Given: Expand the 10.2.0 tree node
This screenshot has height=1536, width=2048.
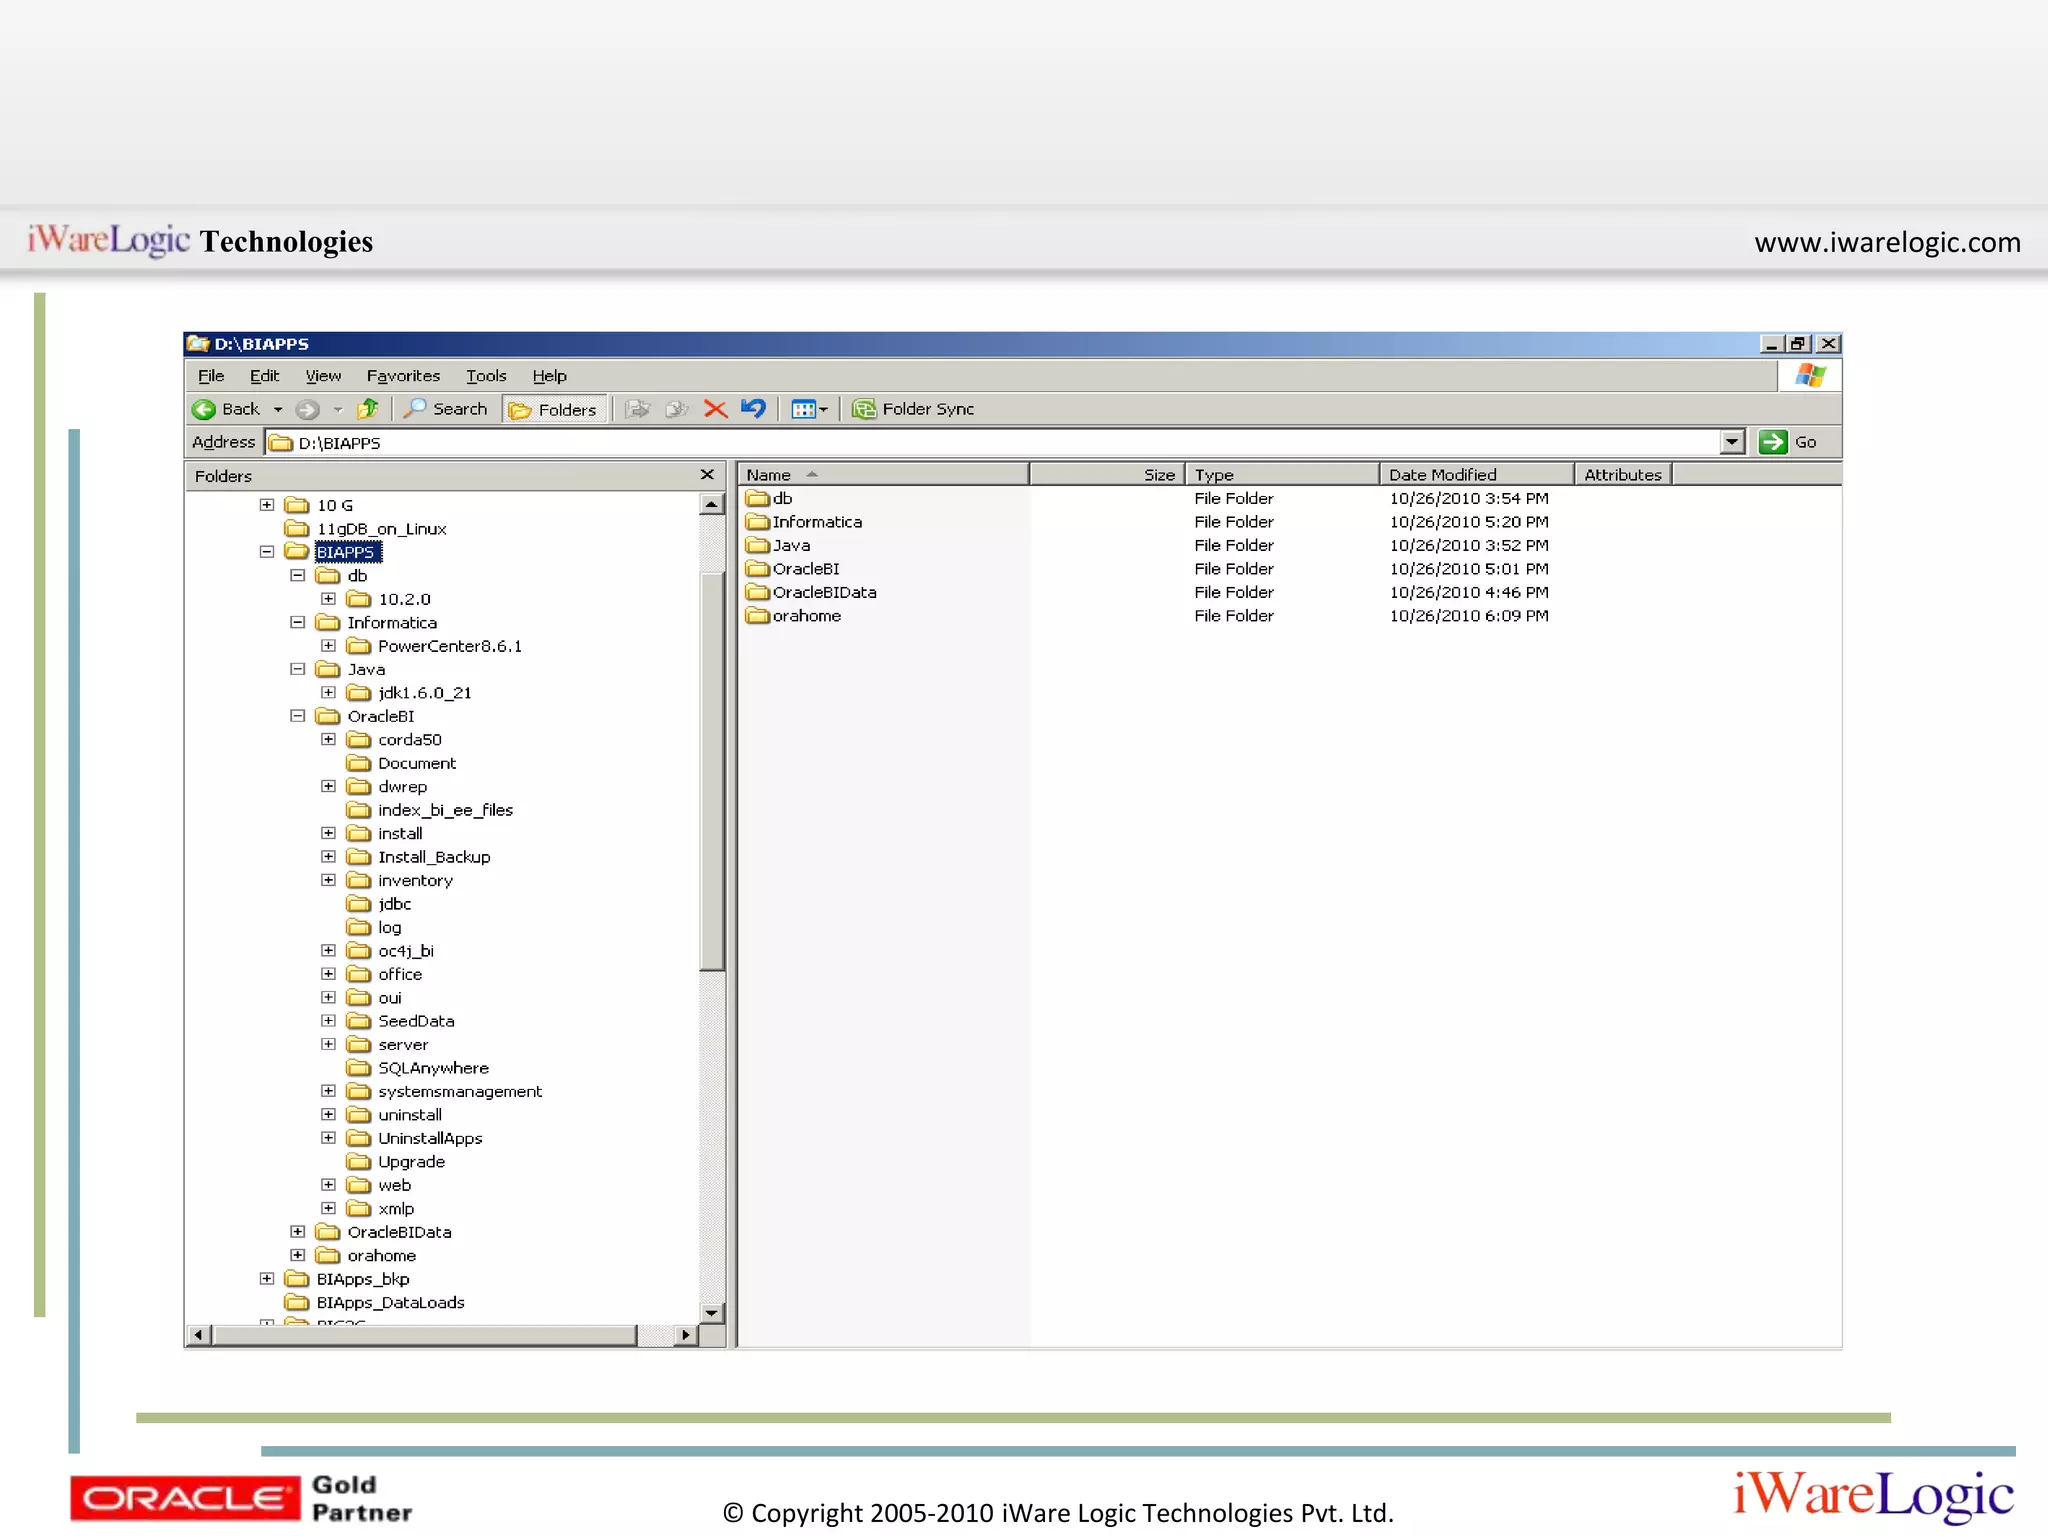Looking at the screenshot, I should click(x=328, y=599).
